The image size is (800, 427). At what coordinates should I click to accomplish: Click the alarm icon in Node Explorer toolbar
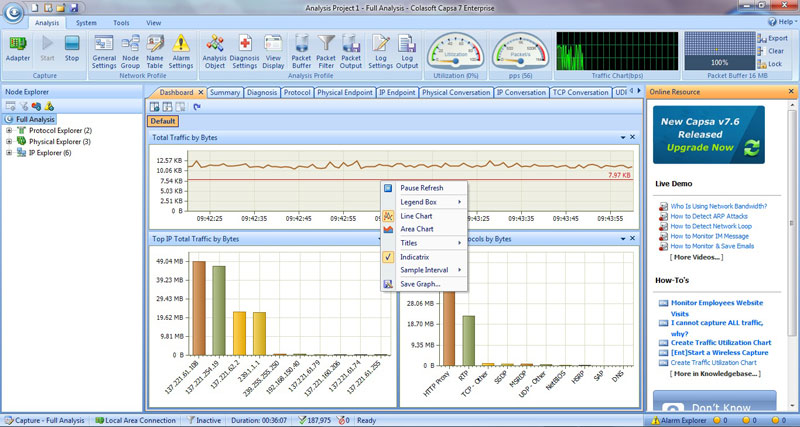coord(49,106)
